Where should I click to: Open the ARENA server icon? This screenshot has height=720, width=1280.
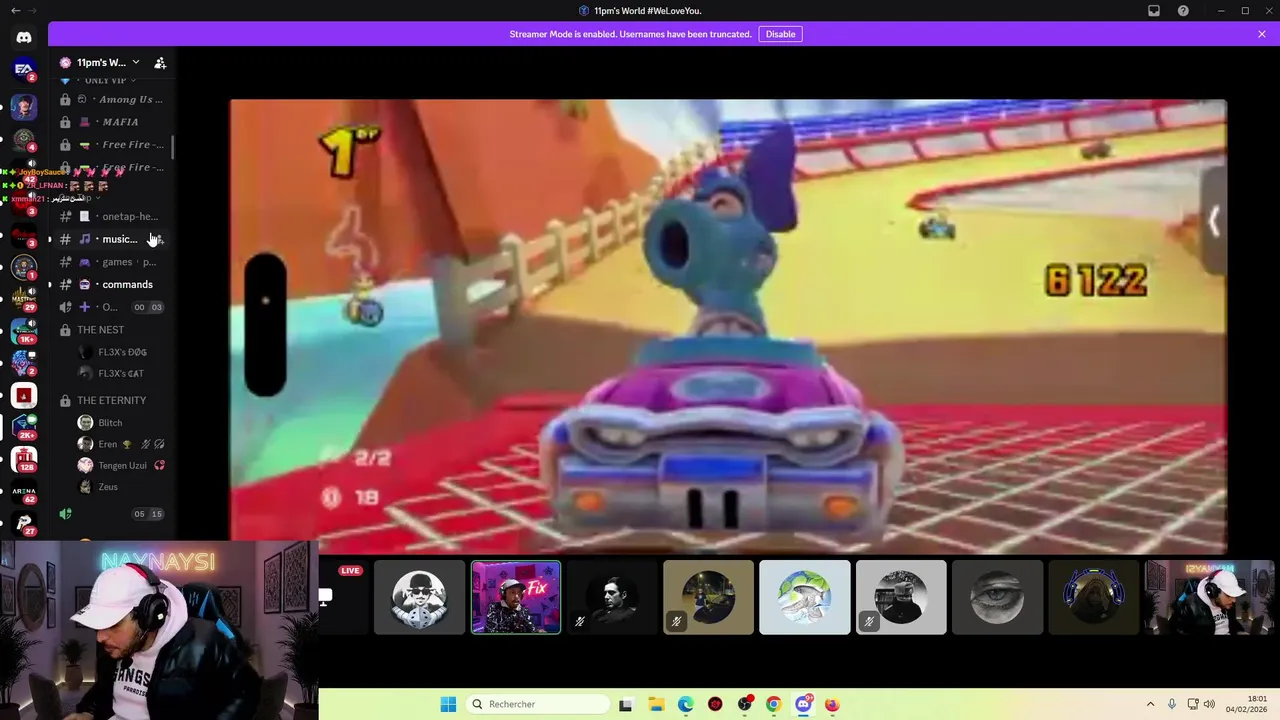[x=24, y=491]
